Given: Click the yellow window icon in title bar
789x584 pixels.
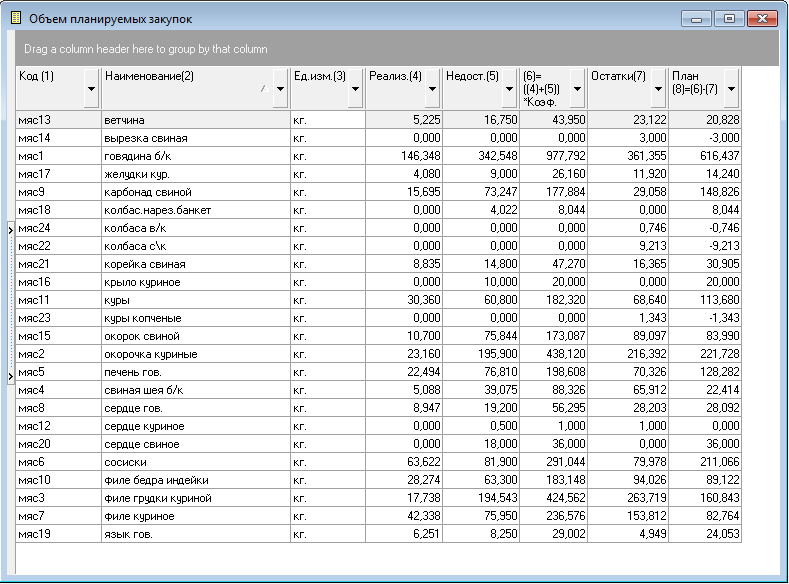Looking at the screenshot, I should click(x=15, y=18).
